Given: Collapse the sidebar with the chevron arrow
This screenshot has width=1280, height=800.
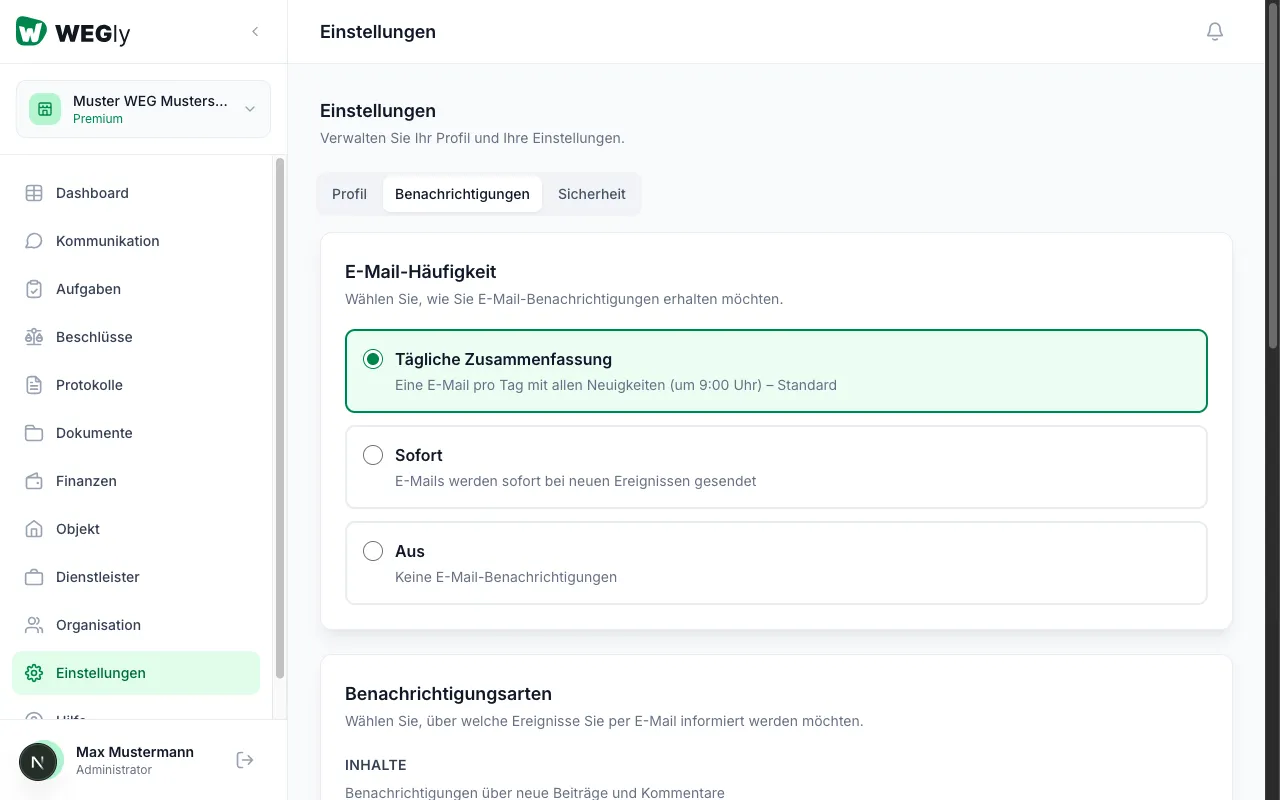Looking at the screenshot, I should pyautogui.click(x=255, y=32).
